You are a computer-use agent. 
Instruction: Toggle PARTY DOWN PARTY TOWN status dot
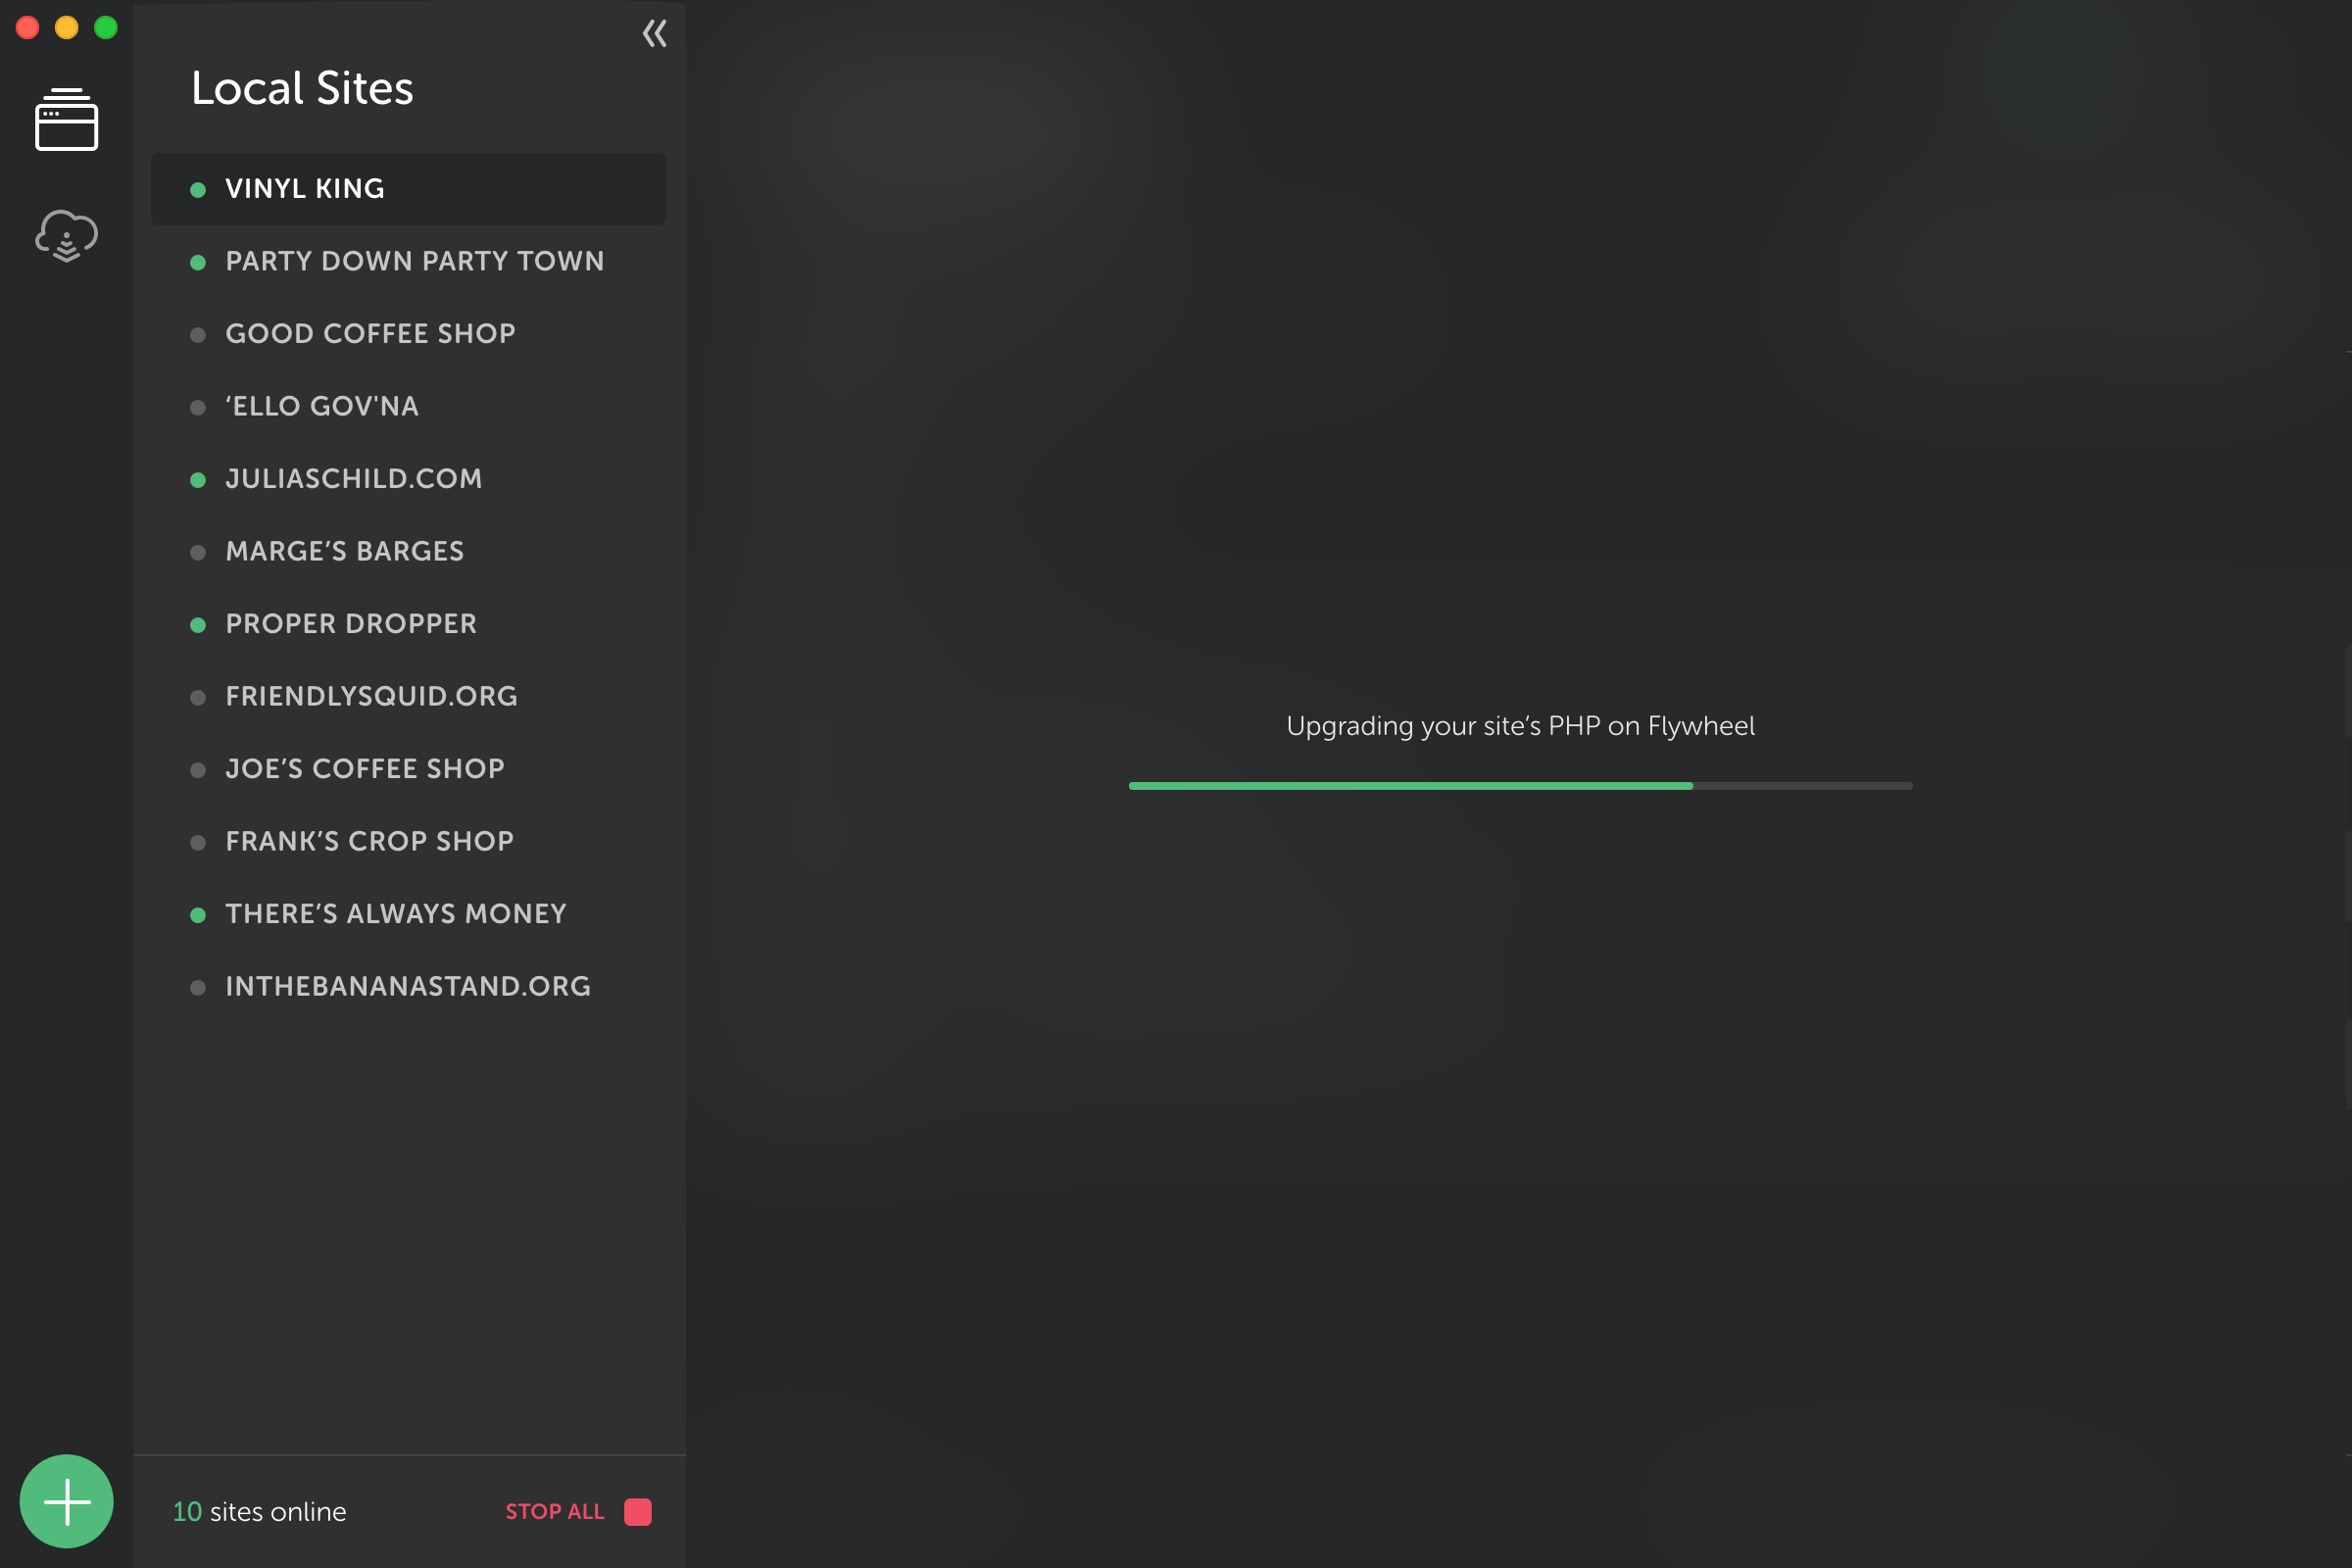click(x=198, y=261)
